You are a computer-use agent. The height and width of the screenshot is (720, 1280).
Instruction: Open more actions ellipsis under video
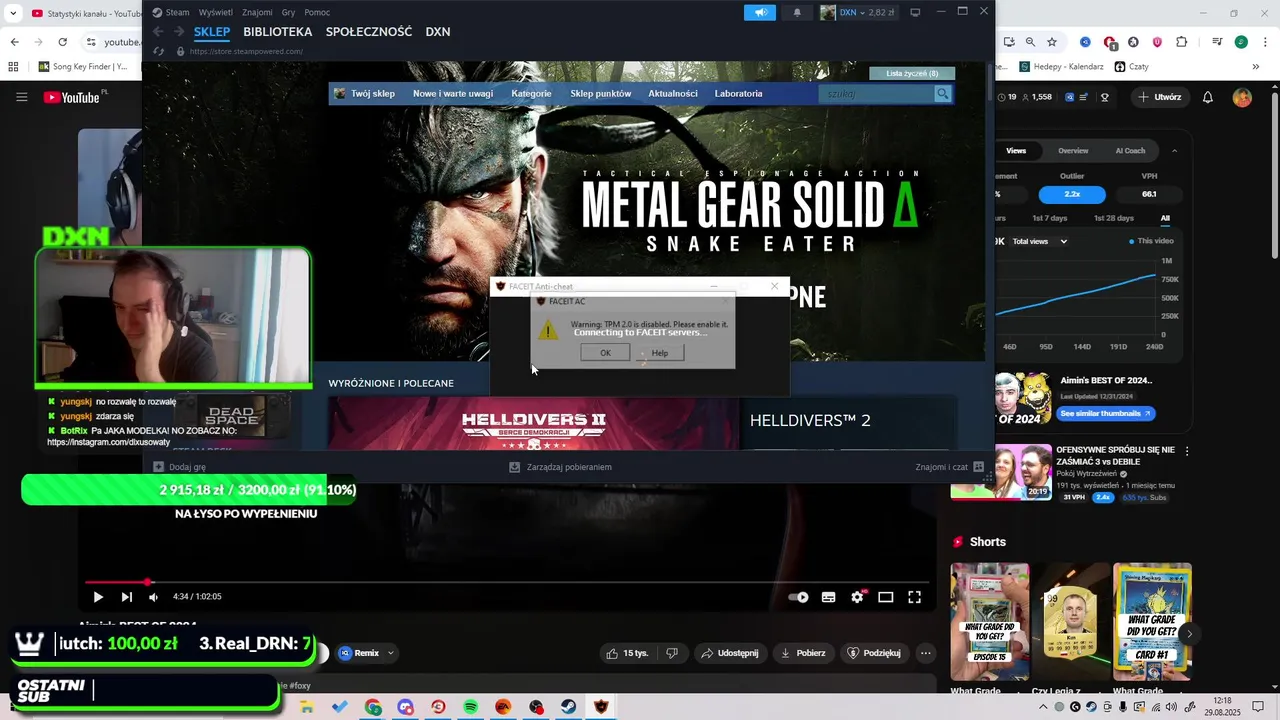pos(925,653)
